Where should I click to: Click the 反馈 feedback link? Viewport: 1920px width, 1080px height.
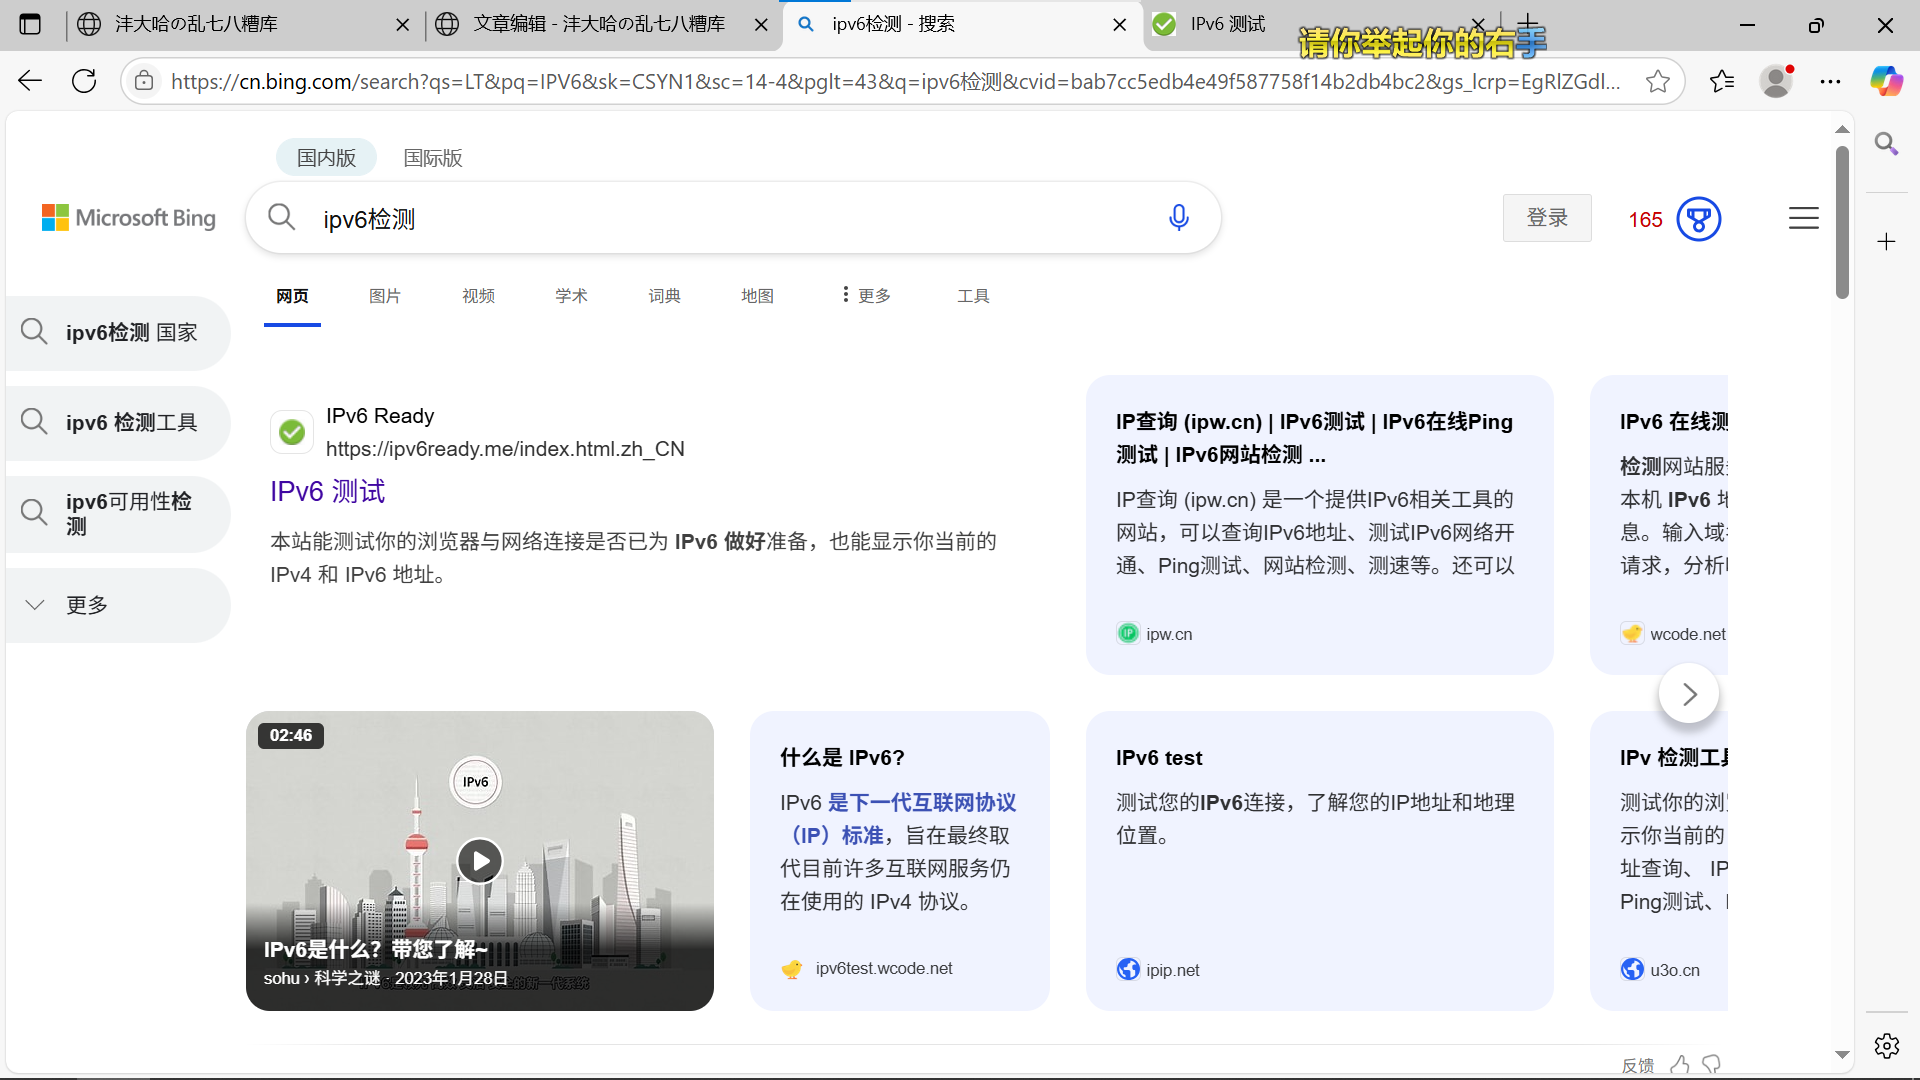pos(1637,1066)
